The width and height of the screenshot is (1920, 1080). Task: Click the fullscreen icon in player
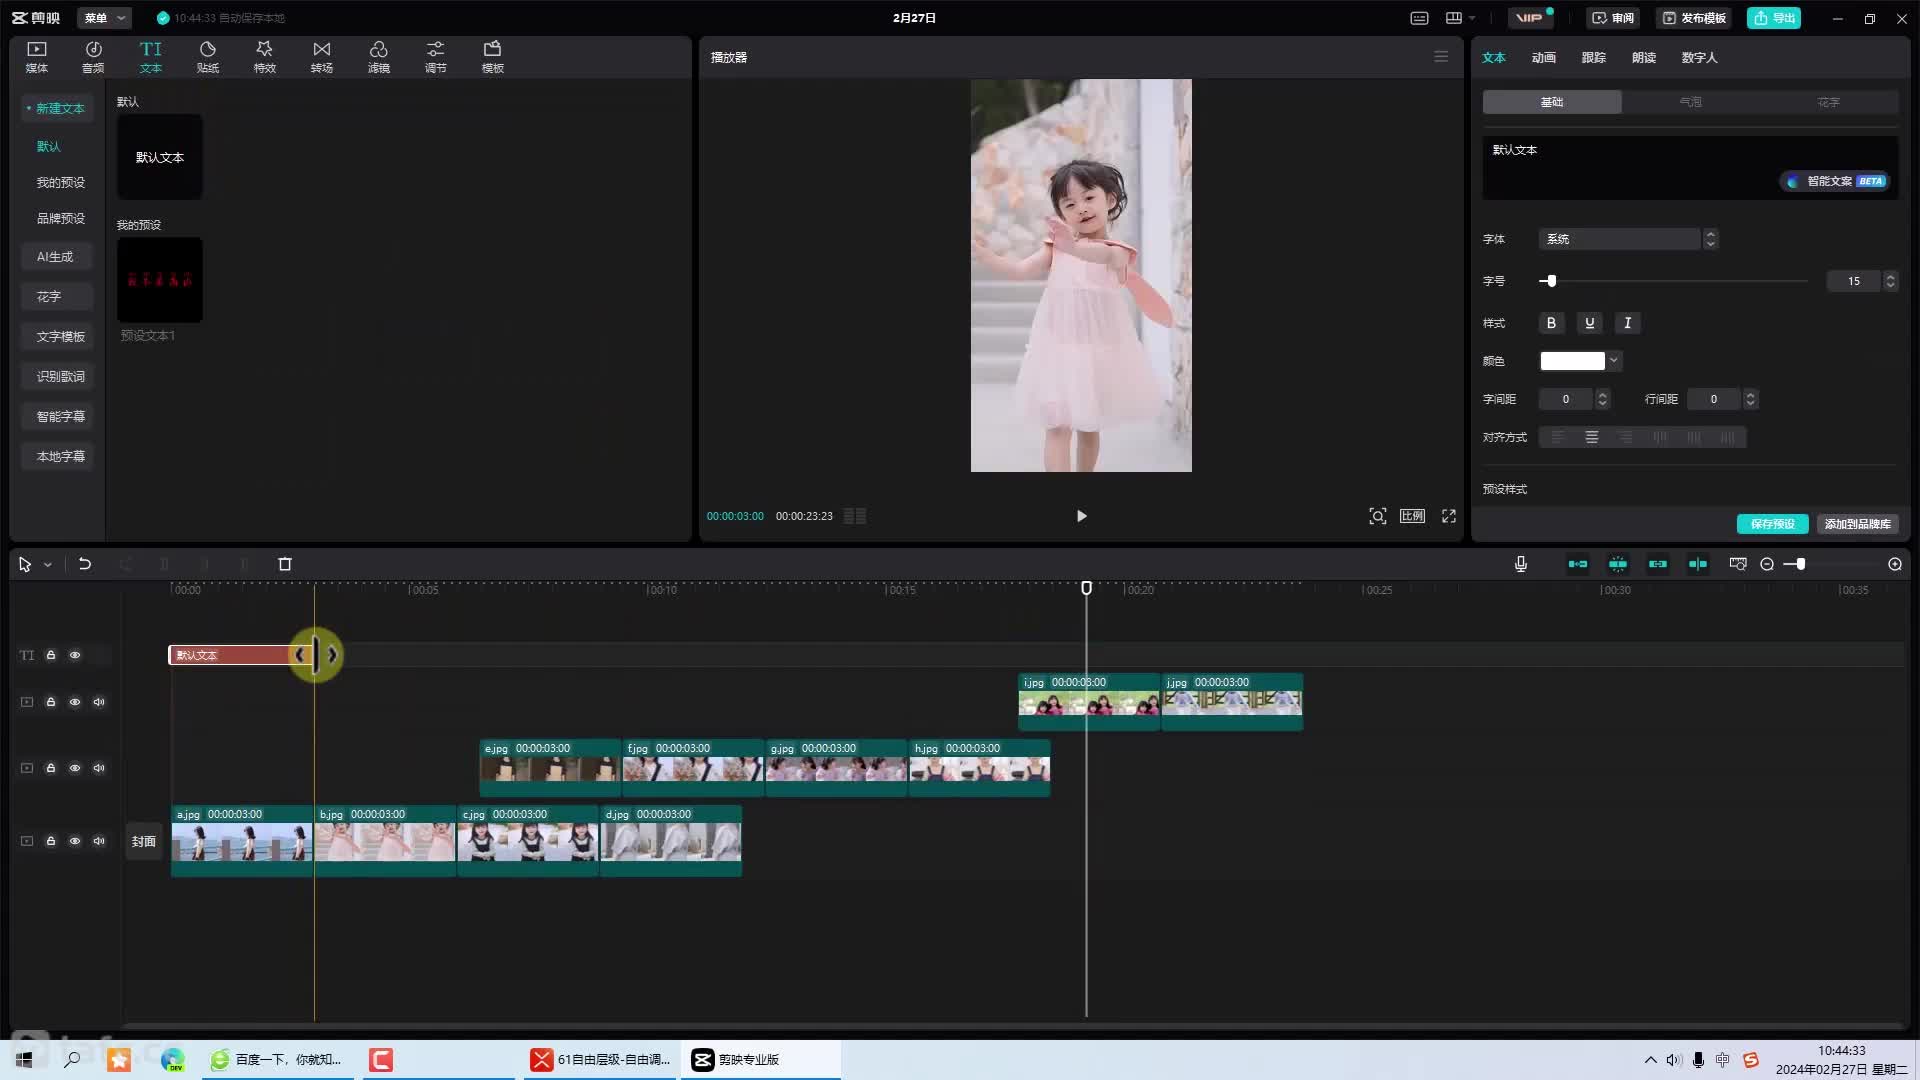pyautogui.click(x=1449, y=516)
